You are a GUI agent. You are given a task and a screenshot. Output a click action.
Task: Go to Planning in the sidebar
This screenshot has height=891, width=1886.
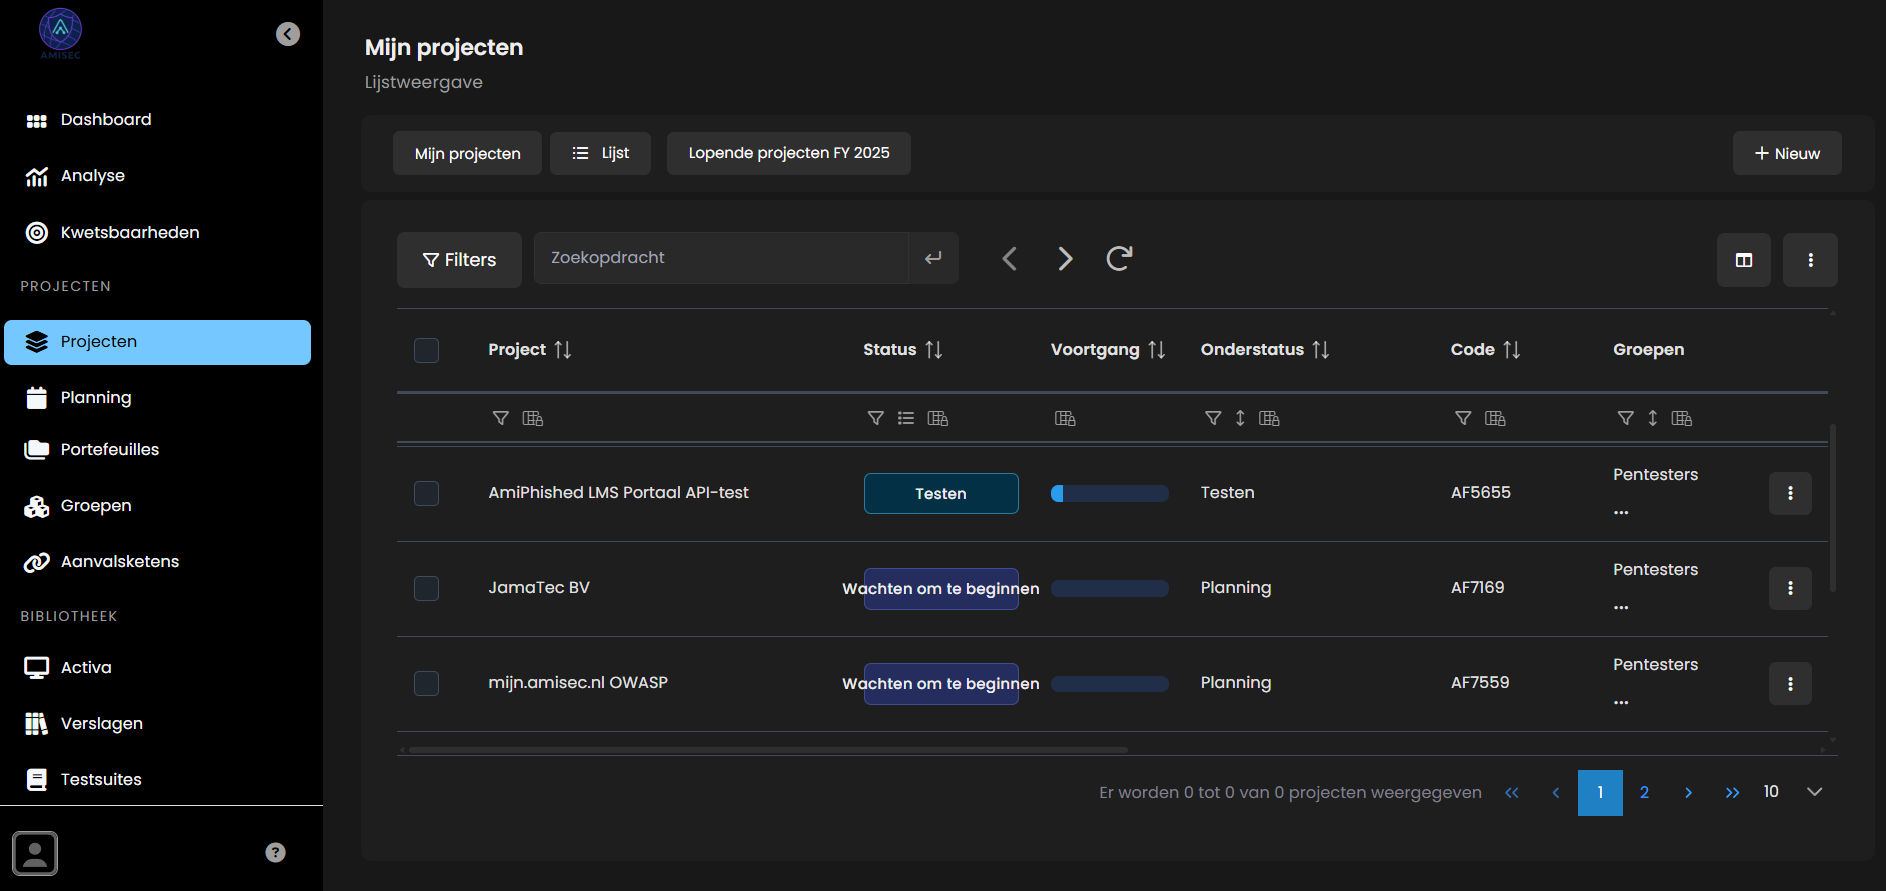pyautogui.click(x=96, y=398)
